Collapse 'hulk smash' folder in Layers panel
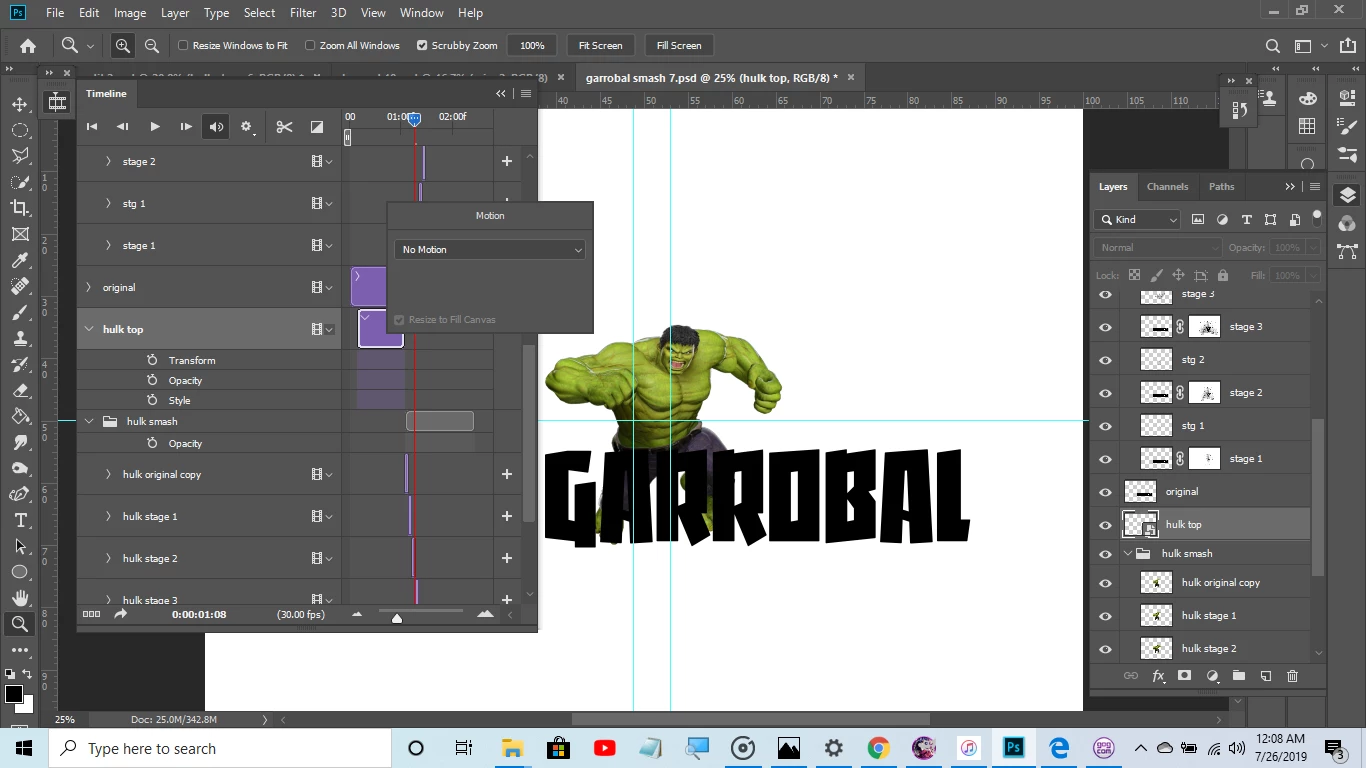The width and height of the screenshot is (1366, 768). pyautogui.click(x=1128, y=553)
